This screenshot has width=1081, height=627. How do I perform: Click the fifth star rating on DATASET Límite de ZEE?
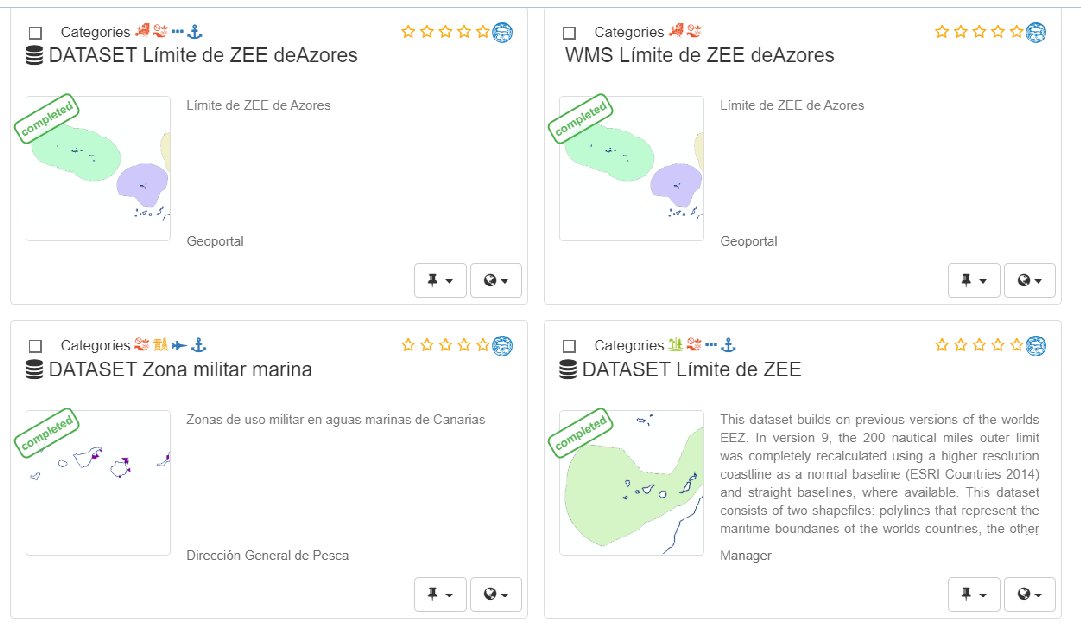click(x=1016, y=344)
